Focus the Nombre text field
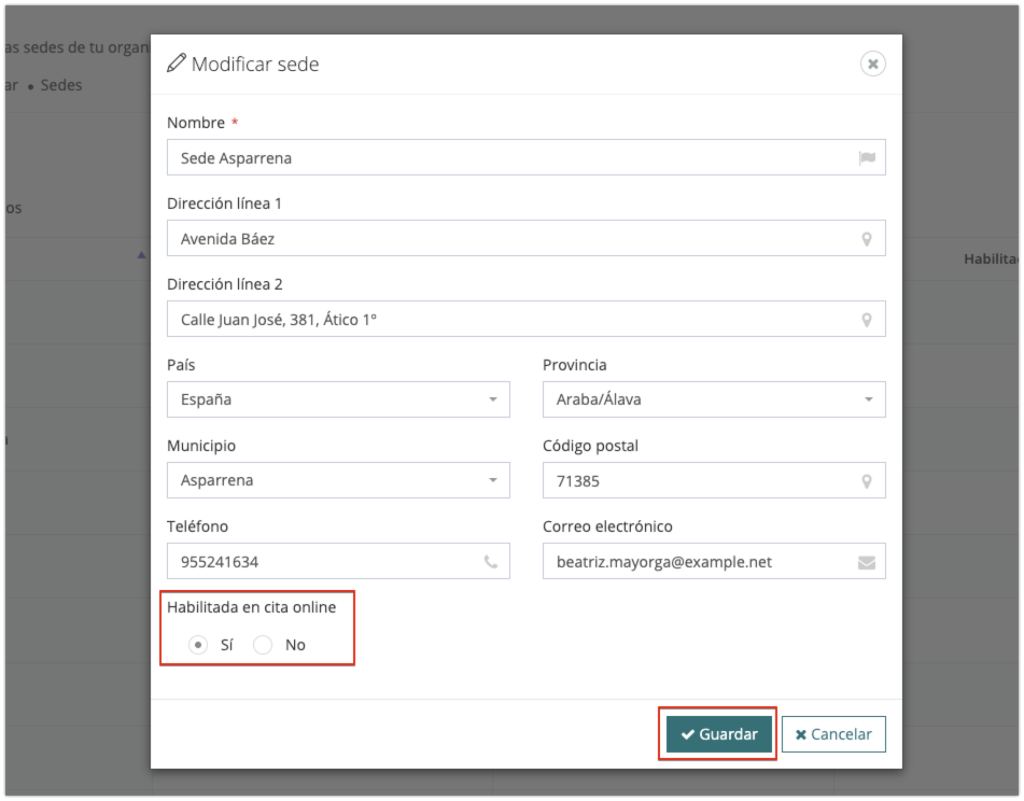Screen dimensions: 1024x801 point(510,158)
